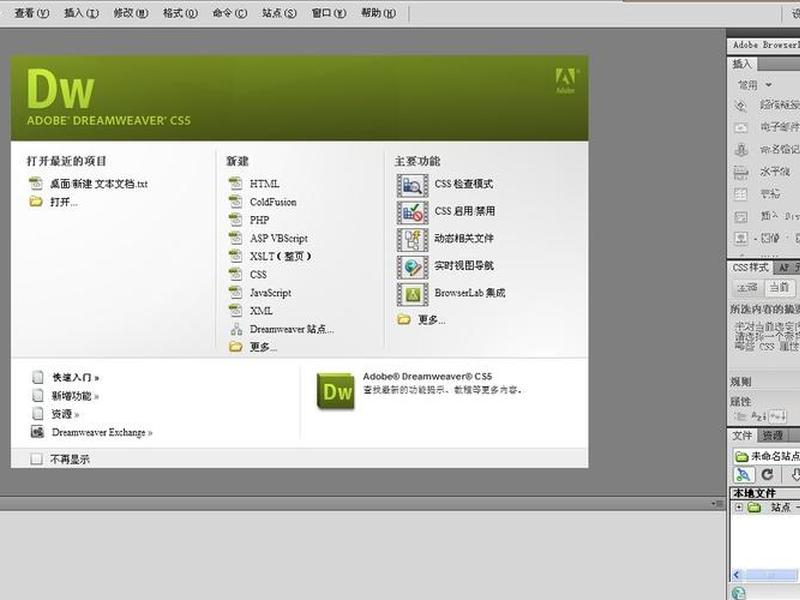This screenshot has height=600, width=800.
Task: Open the 未命名站点 site dropdown
Action: tap(766, 456)
